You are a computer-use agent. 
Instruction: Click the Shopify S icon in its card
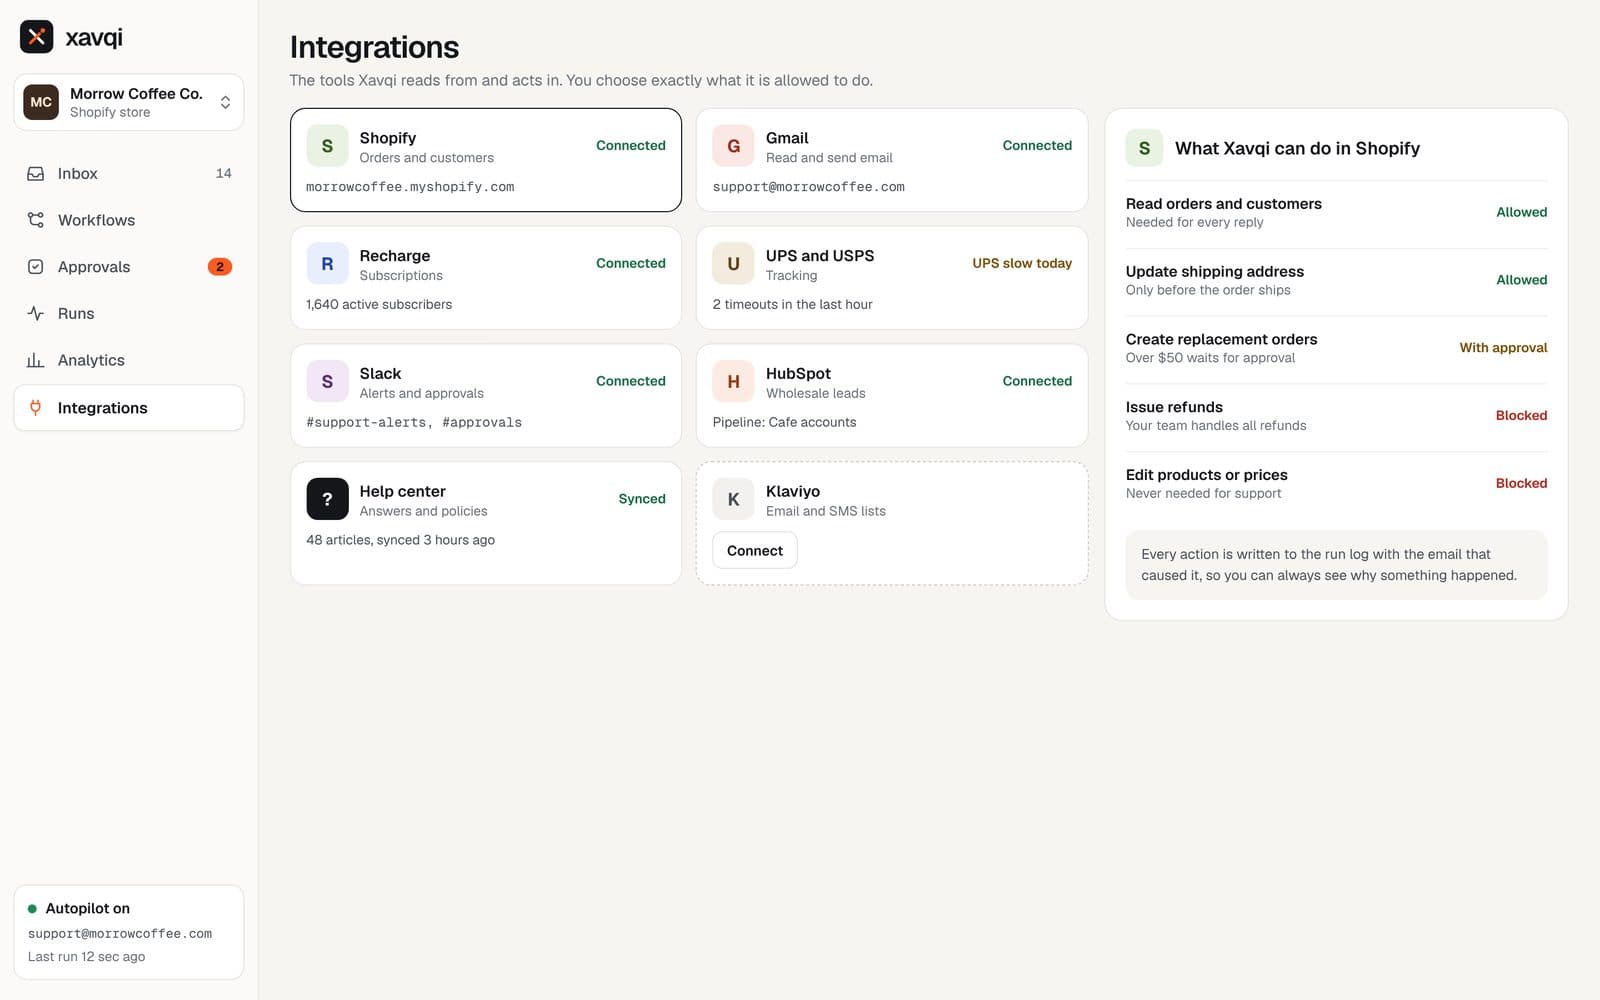pos(327,146)
